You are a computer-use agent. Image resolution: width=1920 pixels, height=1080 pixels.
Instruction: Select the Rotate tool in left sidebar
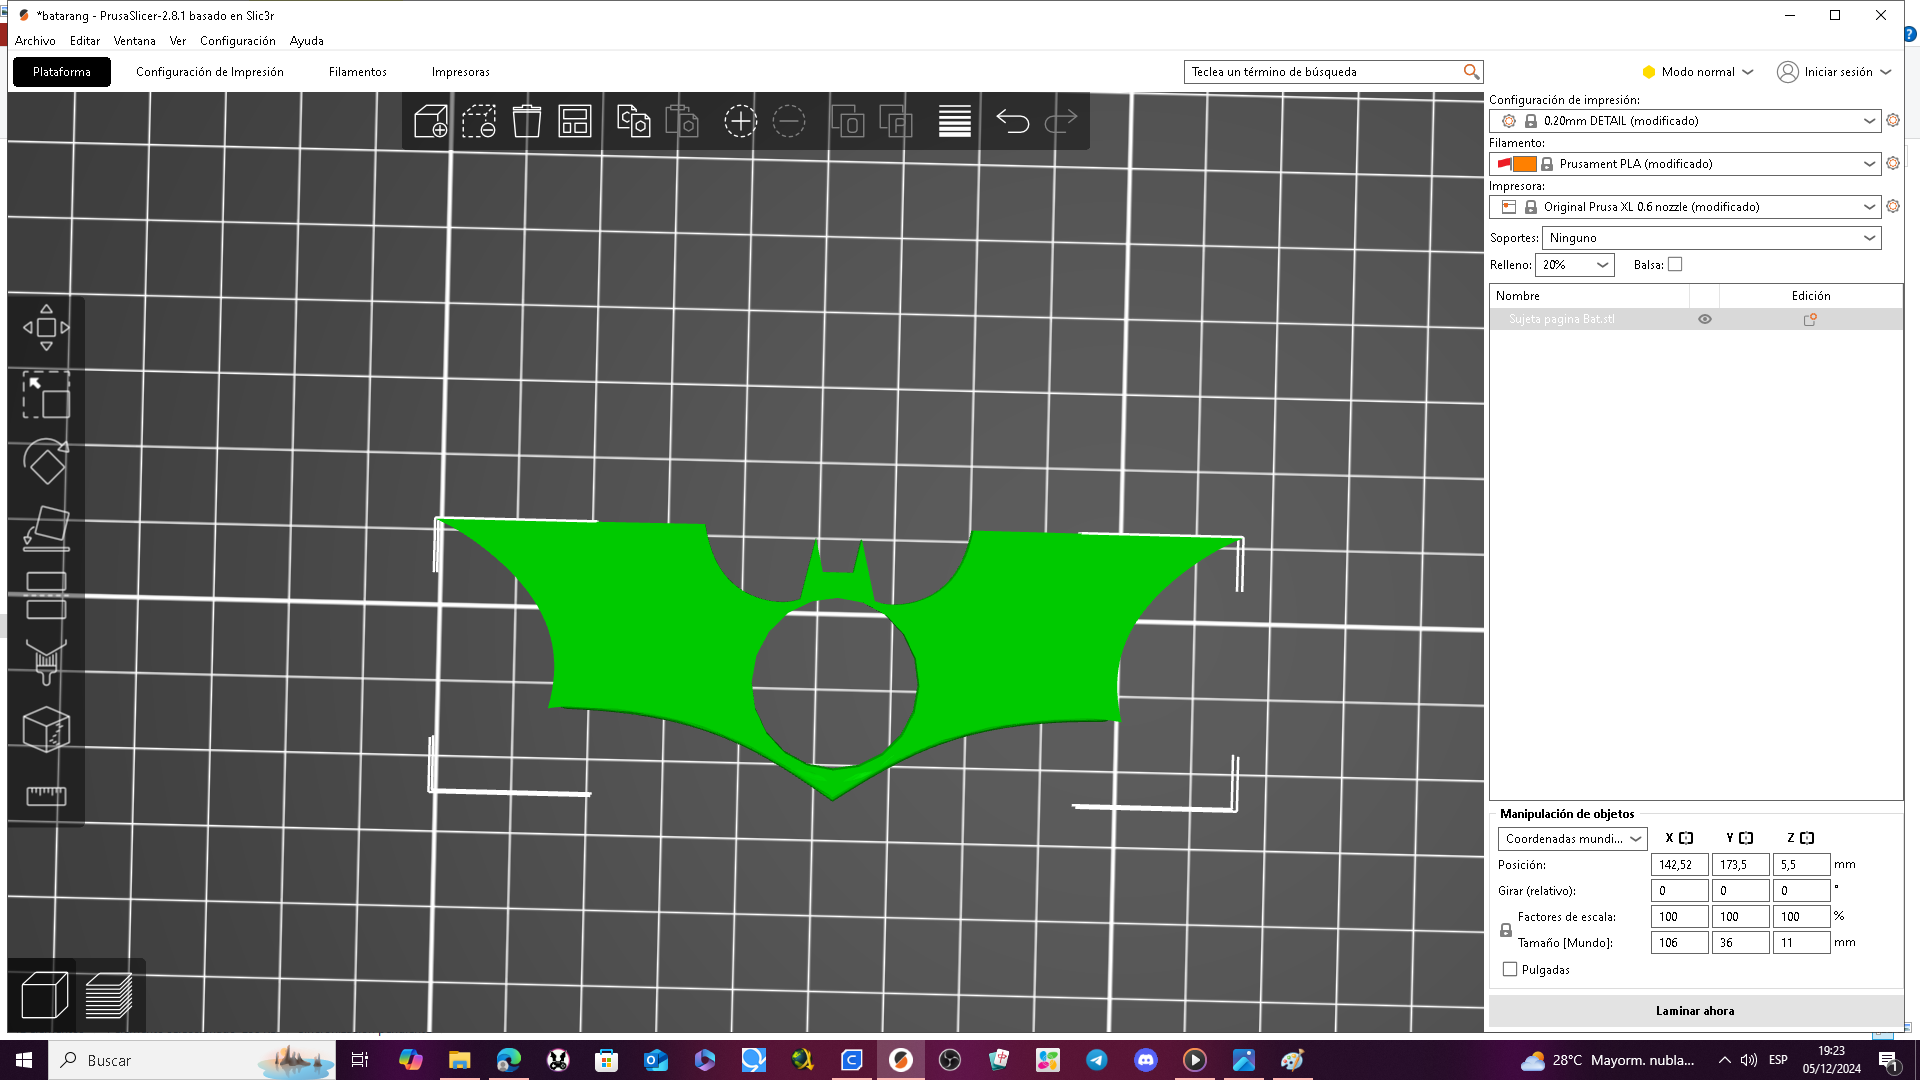pos(46,462)
